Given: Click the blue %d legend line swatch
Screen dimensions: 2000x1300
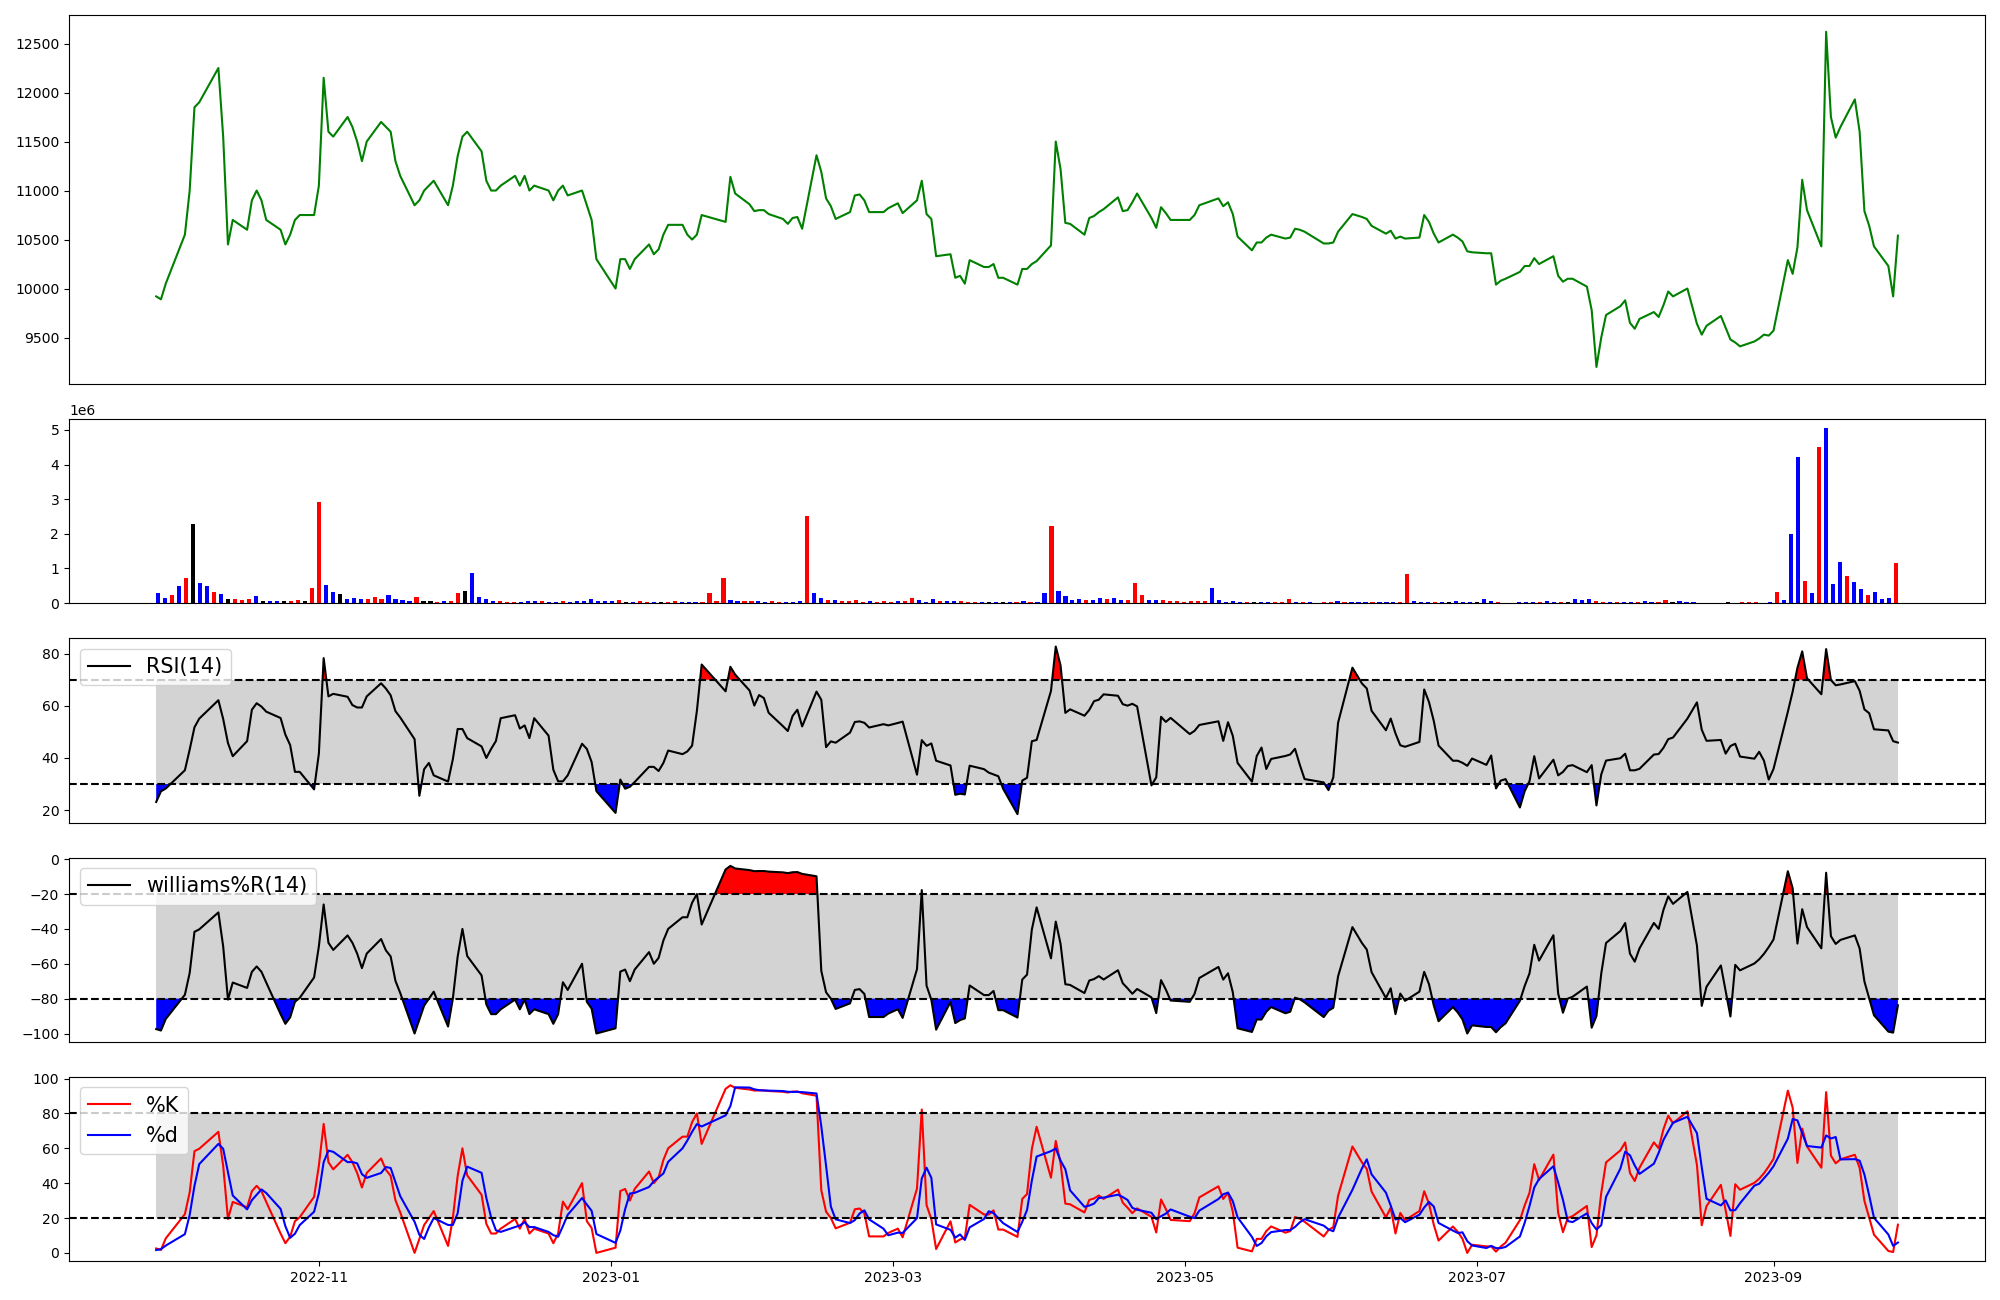Looking at the screenshot, I should [x=109, y=1135].
